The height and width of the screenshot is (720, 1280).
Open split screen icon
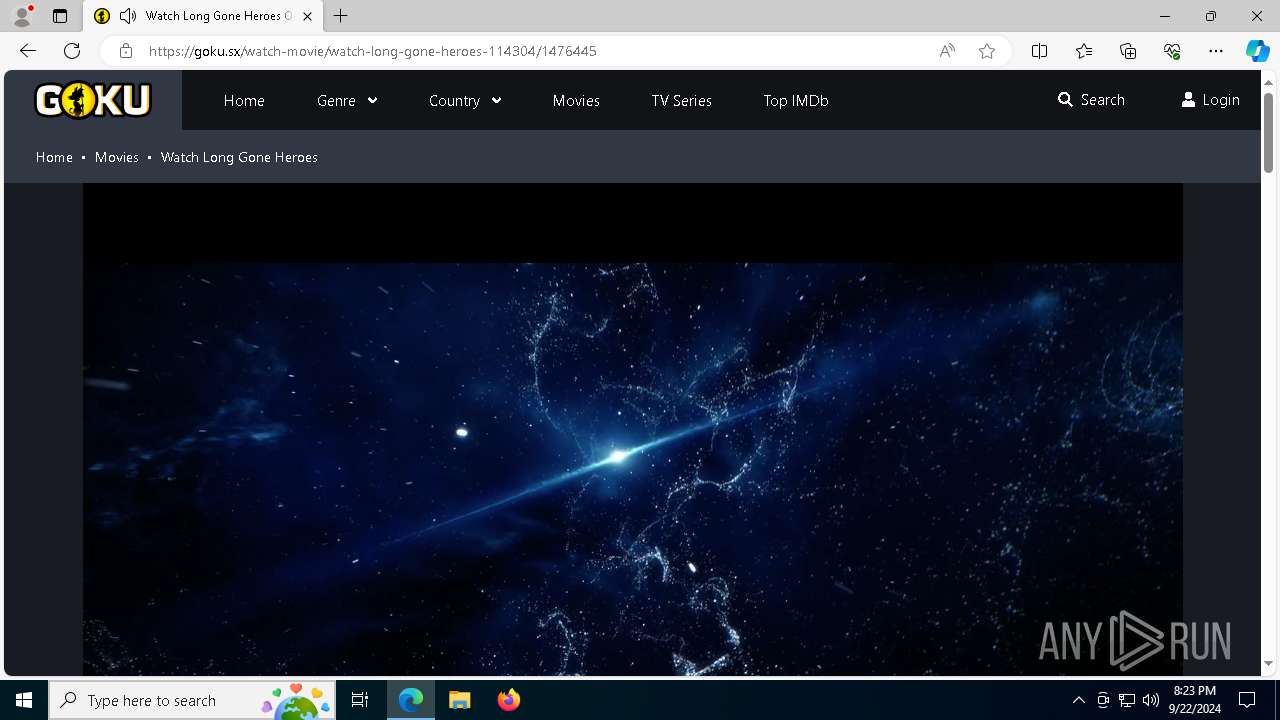[x=1039, y=51]
